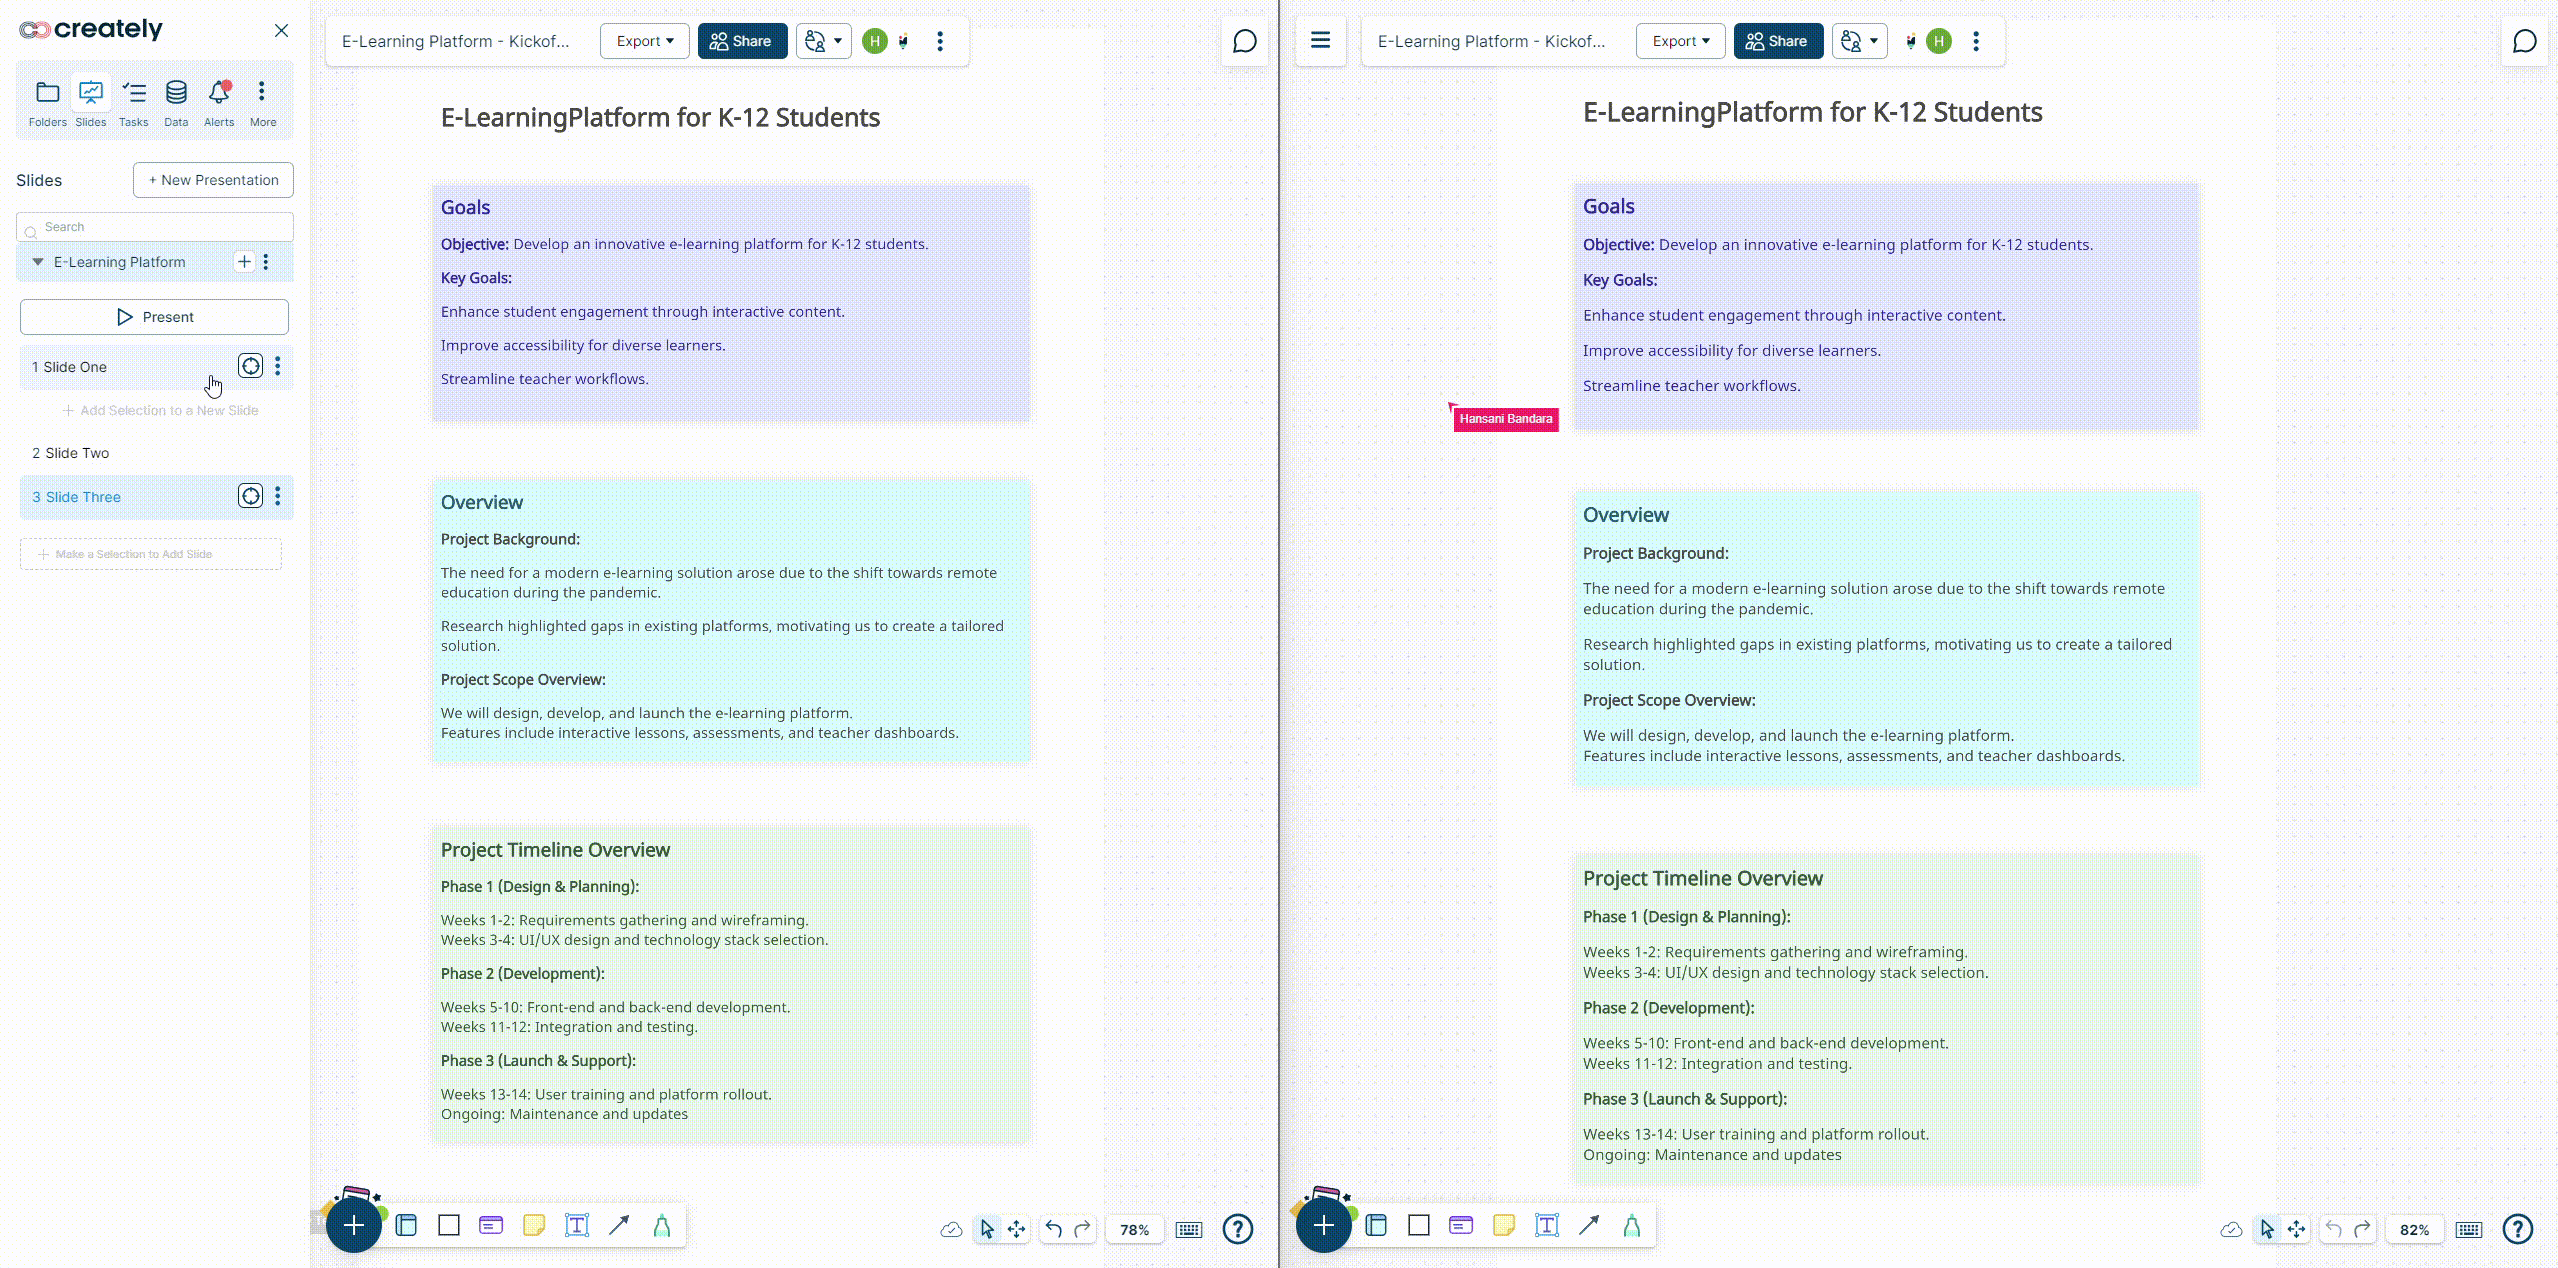Image resolution: width=2558 pixels, height=1268 pixels.
Task: Click Share button in left window
Action: (x=741, y=41)
